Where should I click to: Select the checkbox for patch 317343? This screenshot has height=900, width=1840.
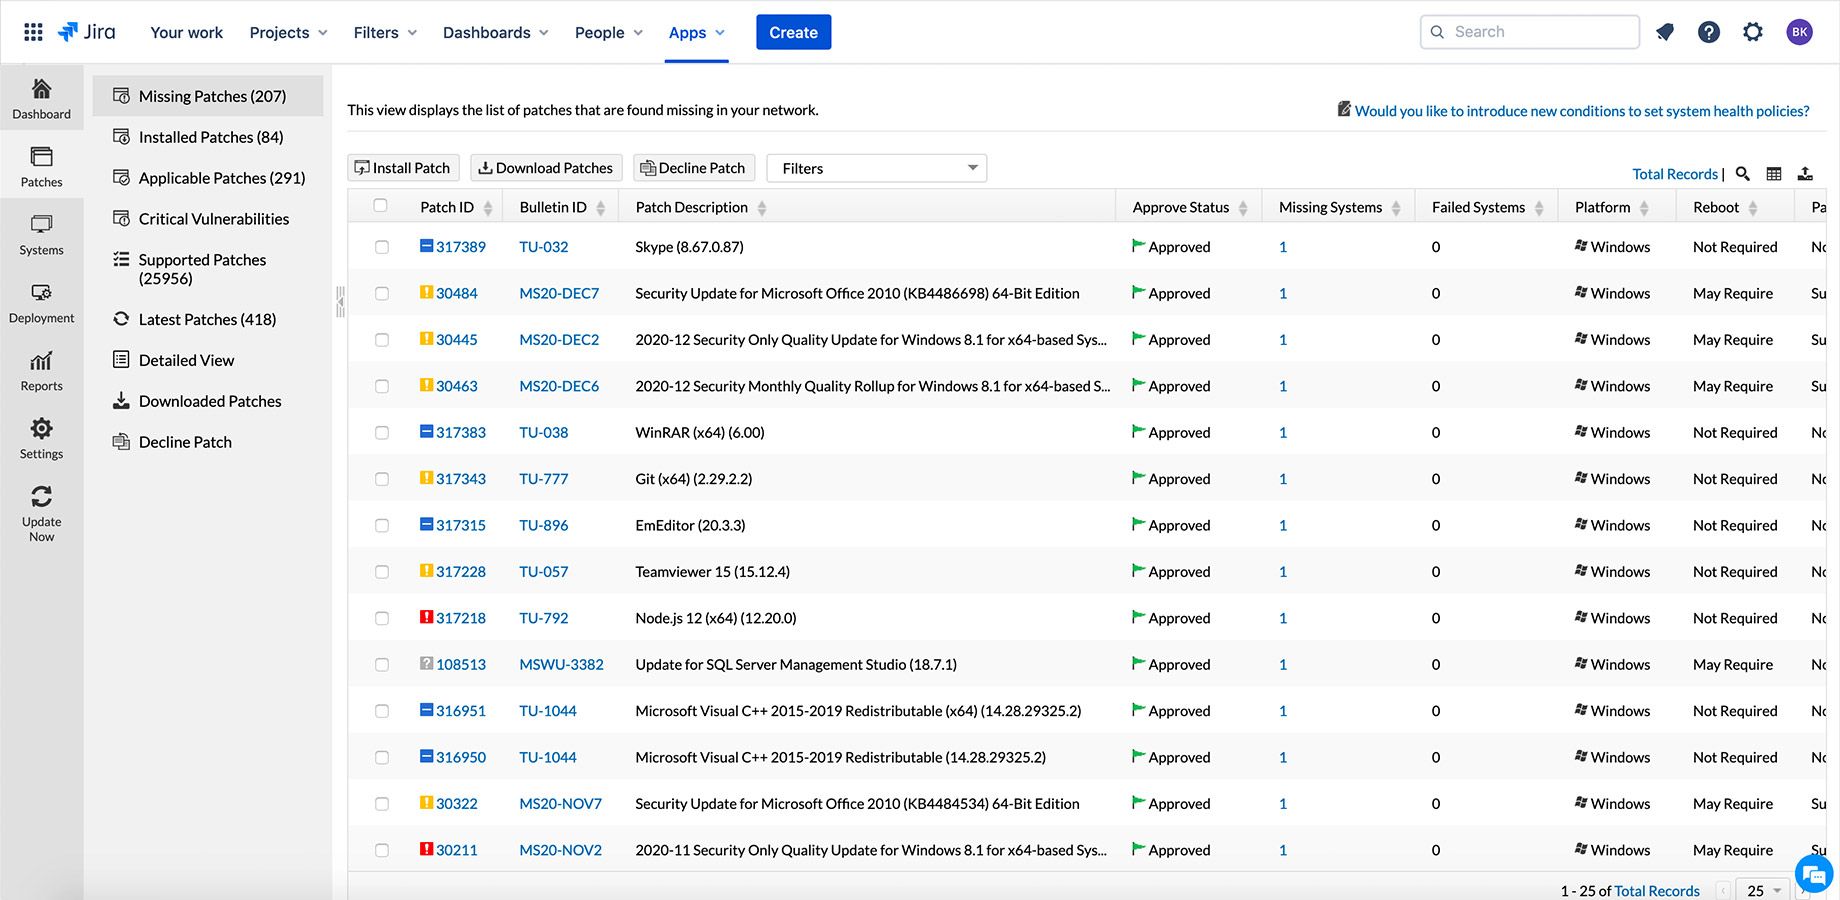pyautogui.click(x=382, y=479)
